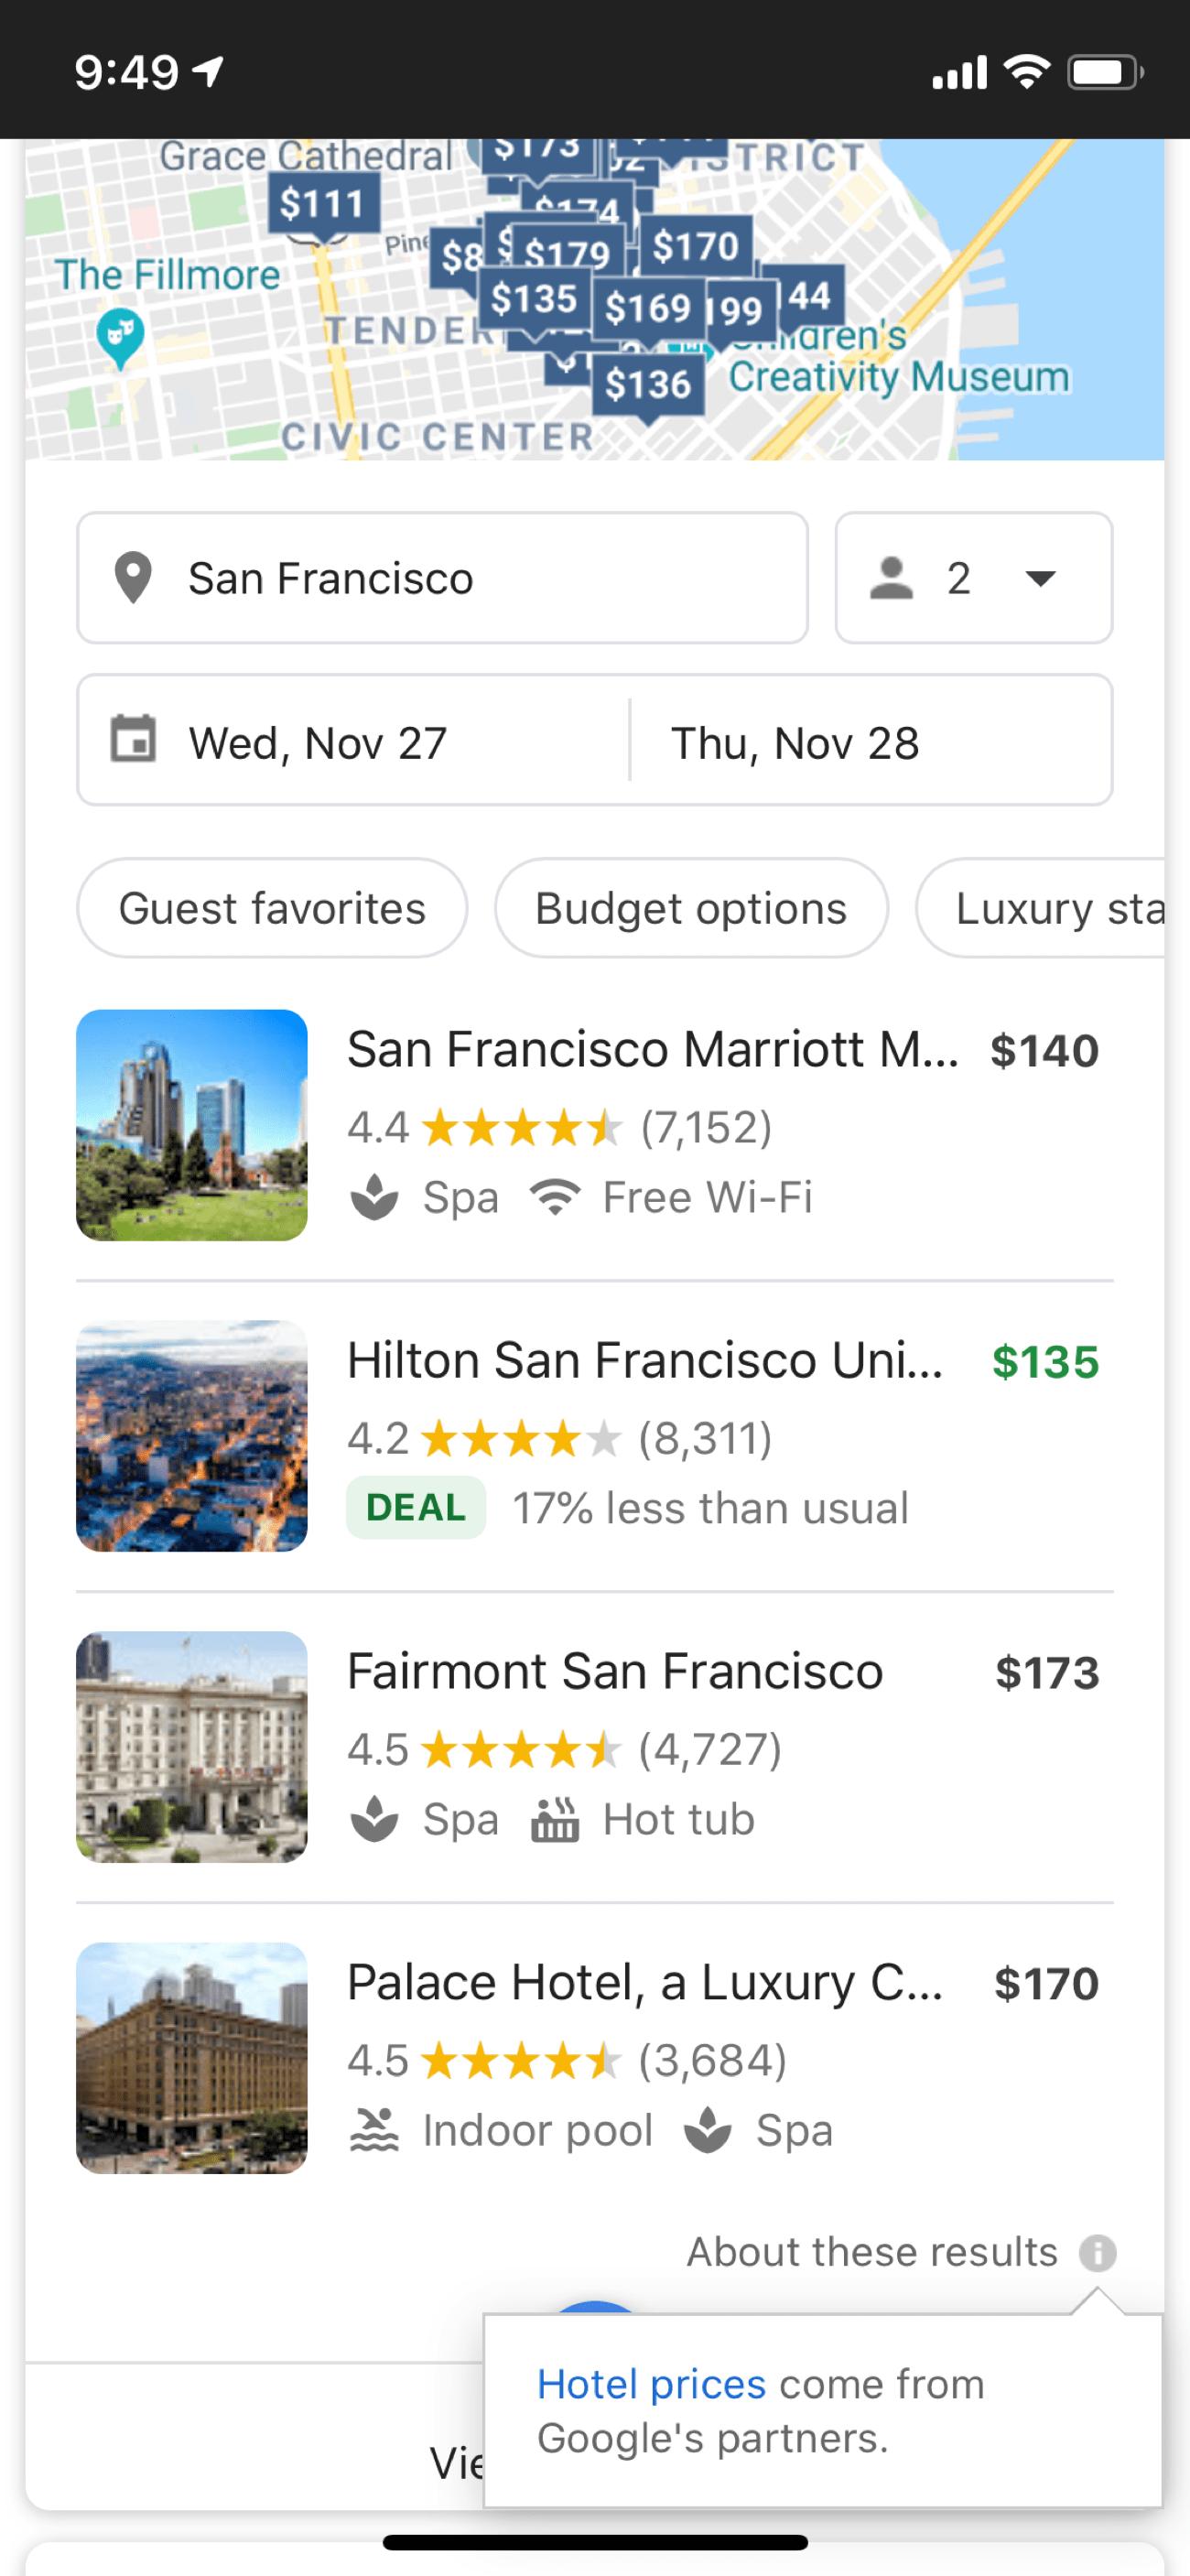
Task: Tap the $170 price marker on map
Action: point(695,246)
